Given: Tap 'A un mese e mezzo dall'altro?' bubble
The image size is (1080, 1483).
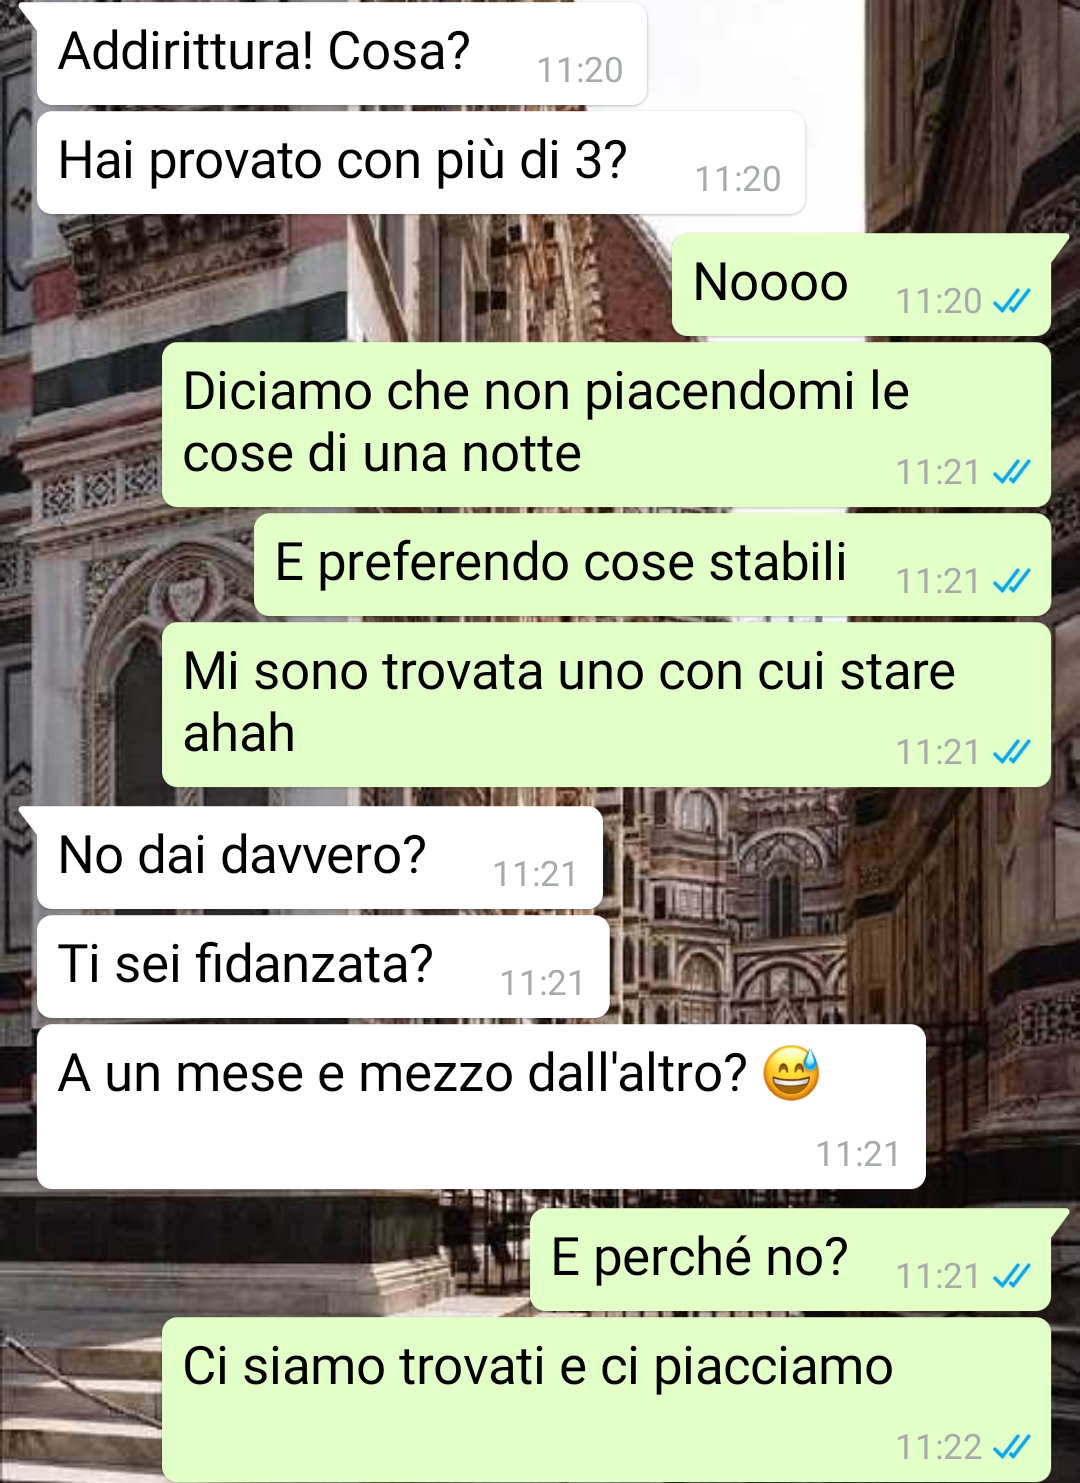Looking at the screenshot, I should [480, 1106].
